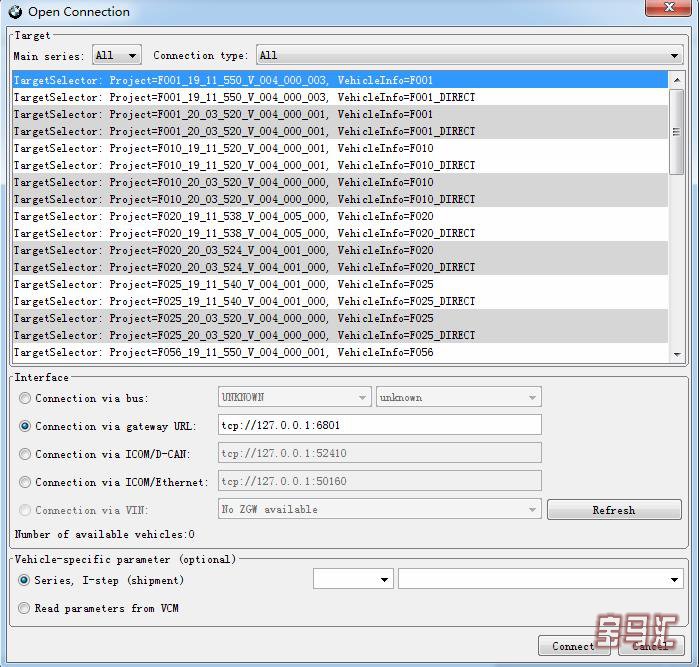Open the Main series dropdown

(x=117, y=55)
